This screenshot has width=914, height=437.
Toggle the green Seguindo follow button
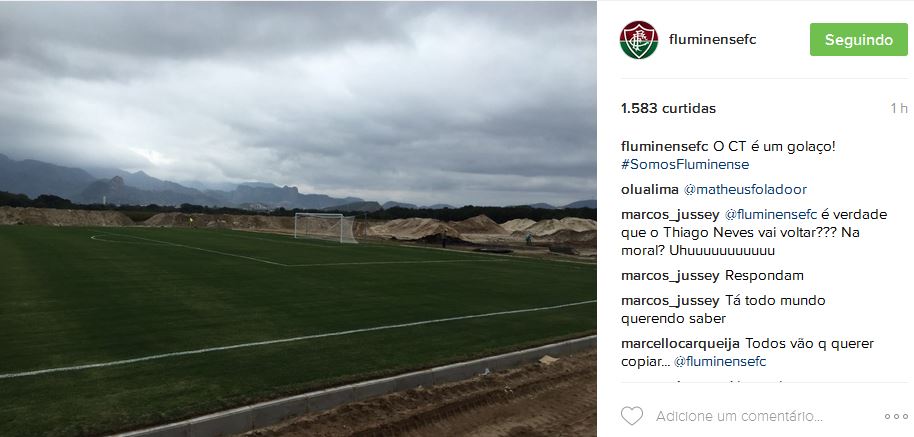coord(859,40)
